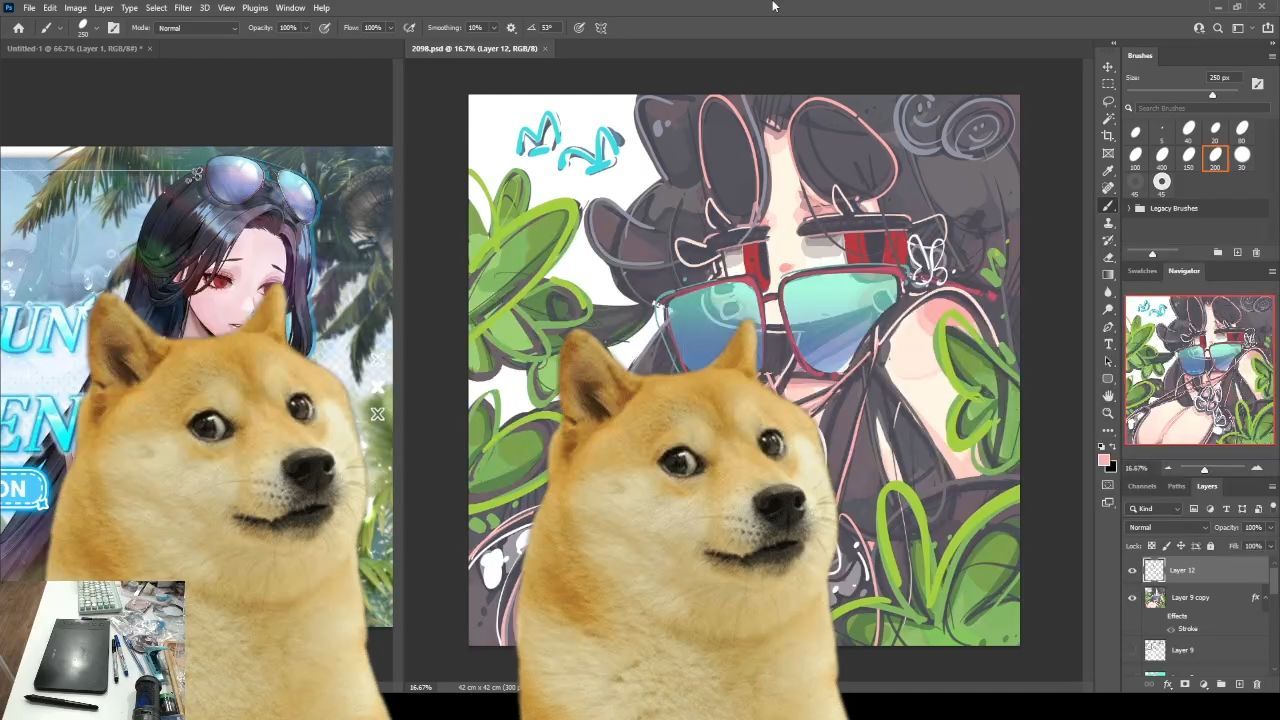Select the Spot Healing Brush tool

click(x=1108, y=187)
